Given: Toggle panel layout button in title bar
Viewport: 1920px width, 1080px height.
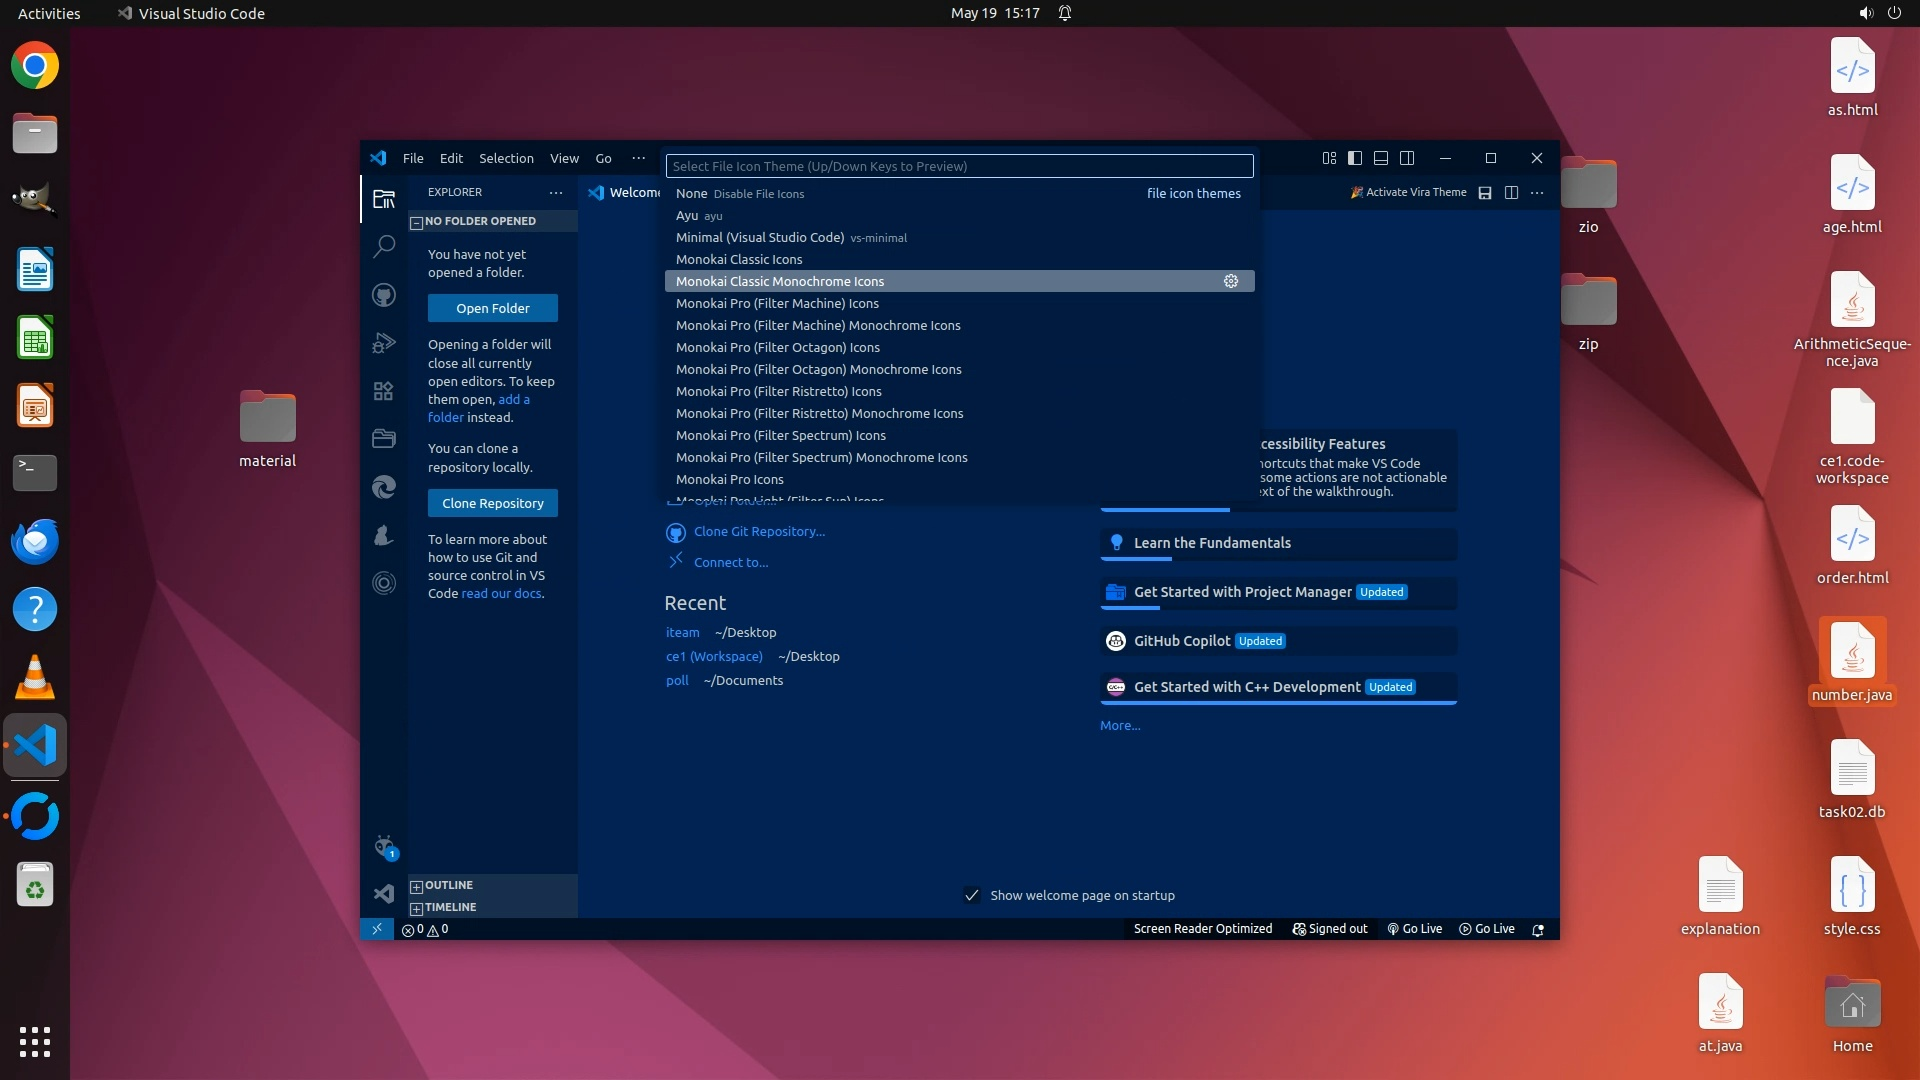Looking at the screenshot, I should 1381,158.
